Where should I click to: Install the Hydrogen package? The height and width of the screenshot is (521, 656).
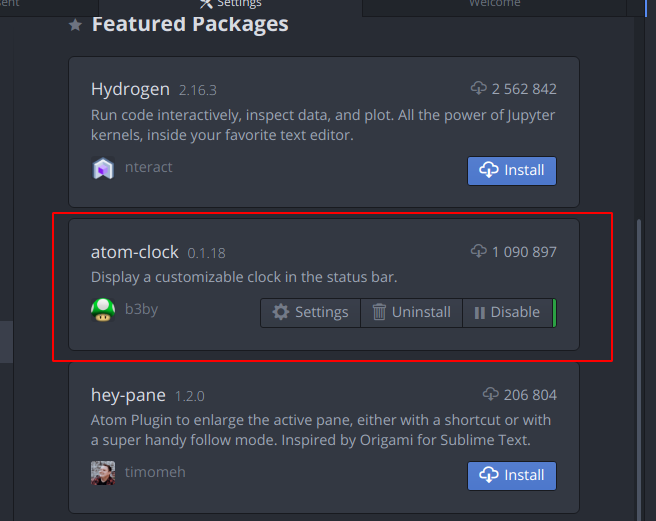pos(512,171)
